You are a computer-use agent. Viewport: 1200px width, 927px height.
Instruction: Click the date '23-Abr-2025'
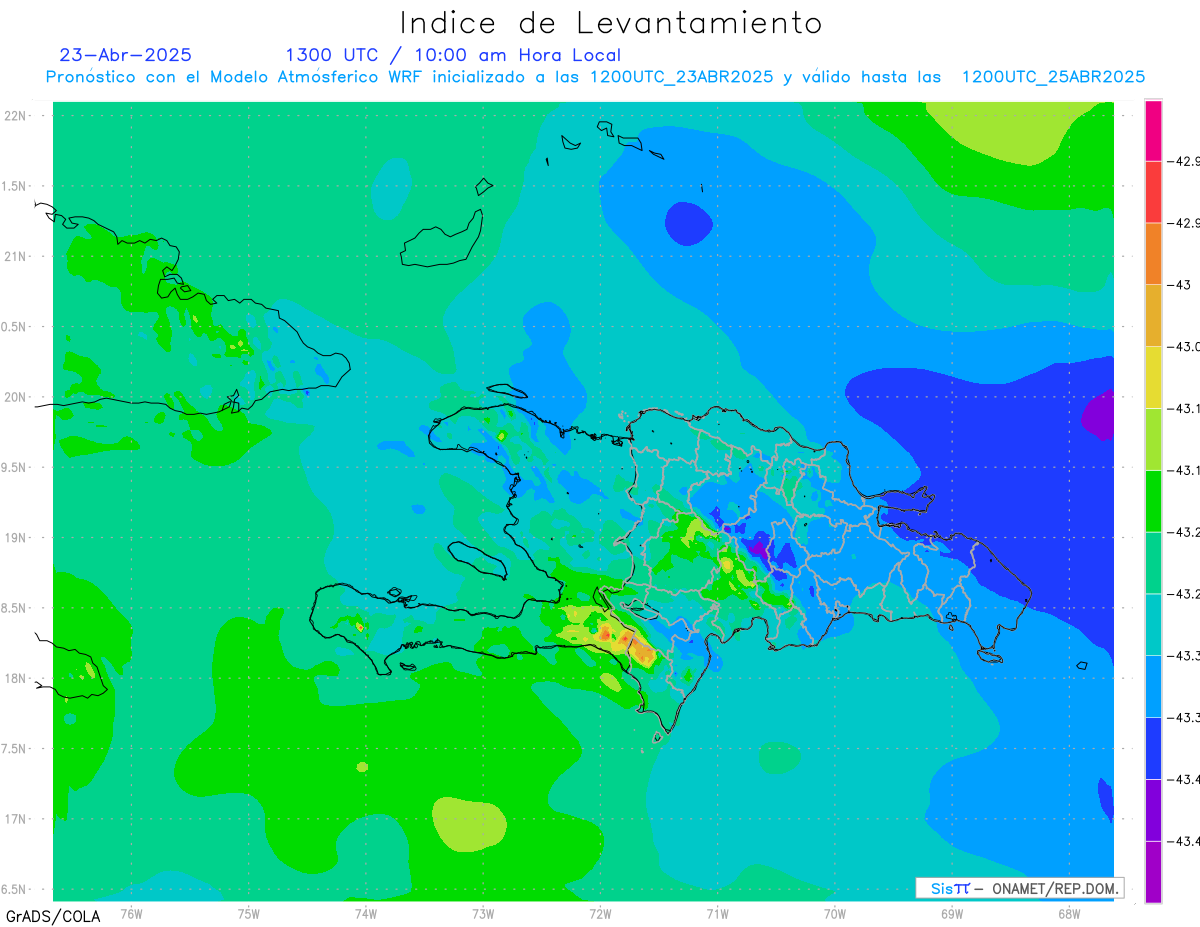pos(126,55)
